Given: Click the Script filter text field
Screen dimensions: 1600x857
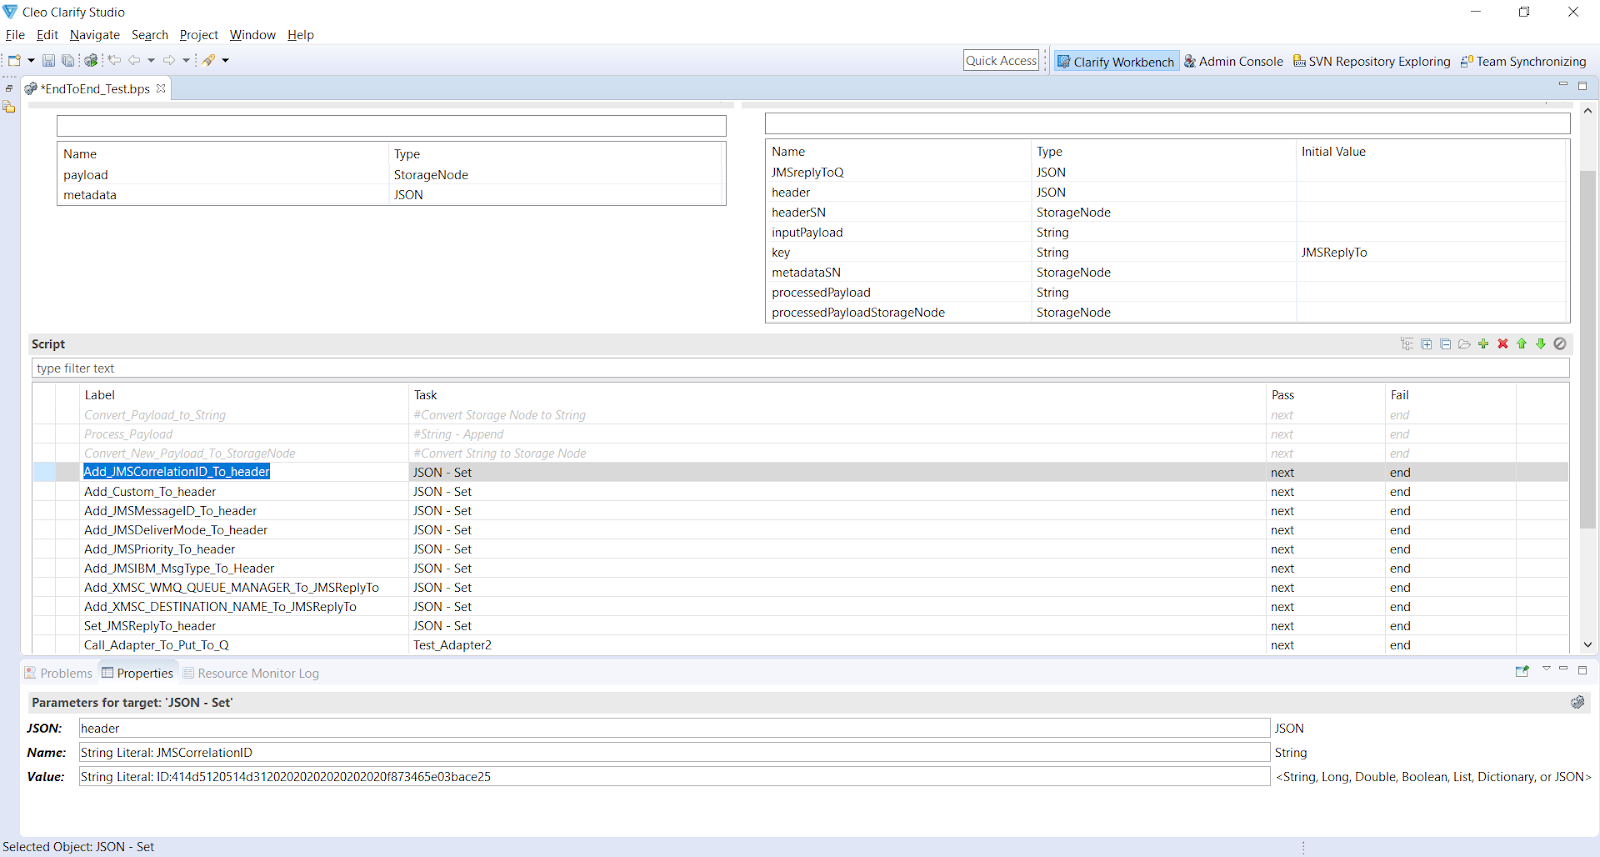Looking at the screenshot, I should click(x=800, y=368).
